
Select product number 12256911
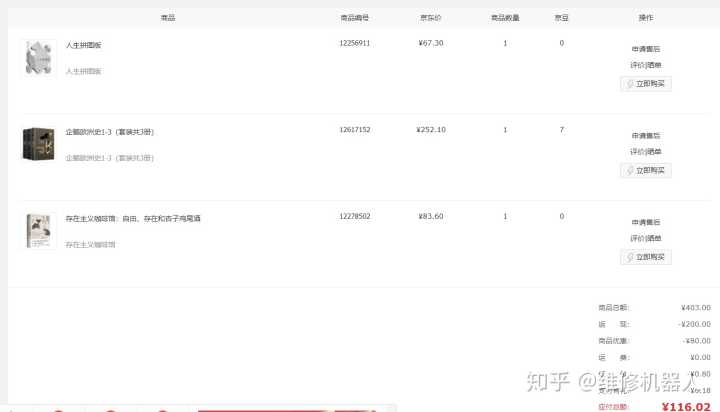[354, 43]
